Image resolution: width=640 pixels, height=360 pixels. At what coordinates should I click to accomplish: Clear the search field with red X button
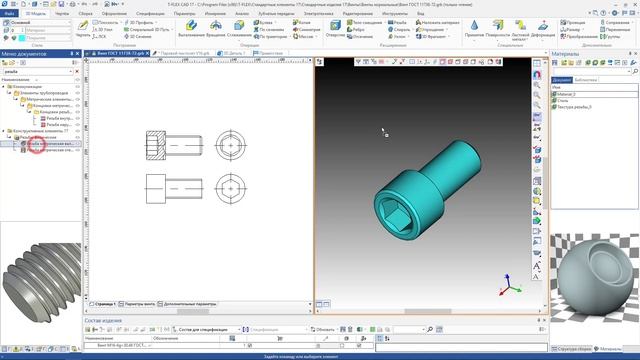coord(77,71)
